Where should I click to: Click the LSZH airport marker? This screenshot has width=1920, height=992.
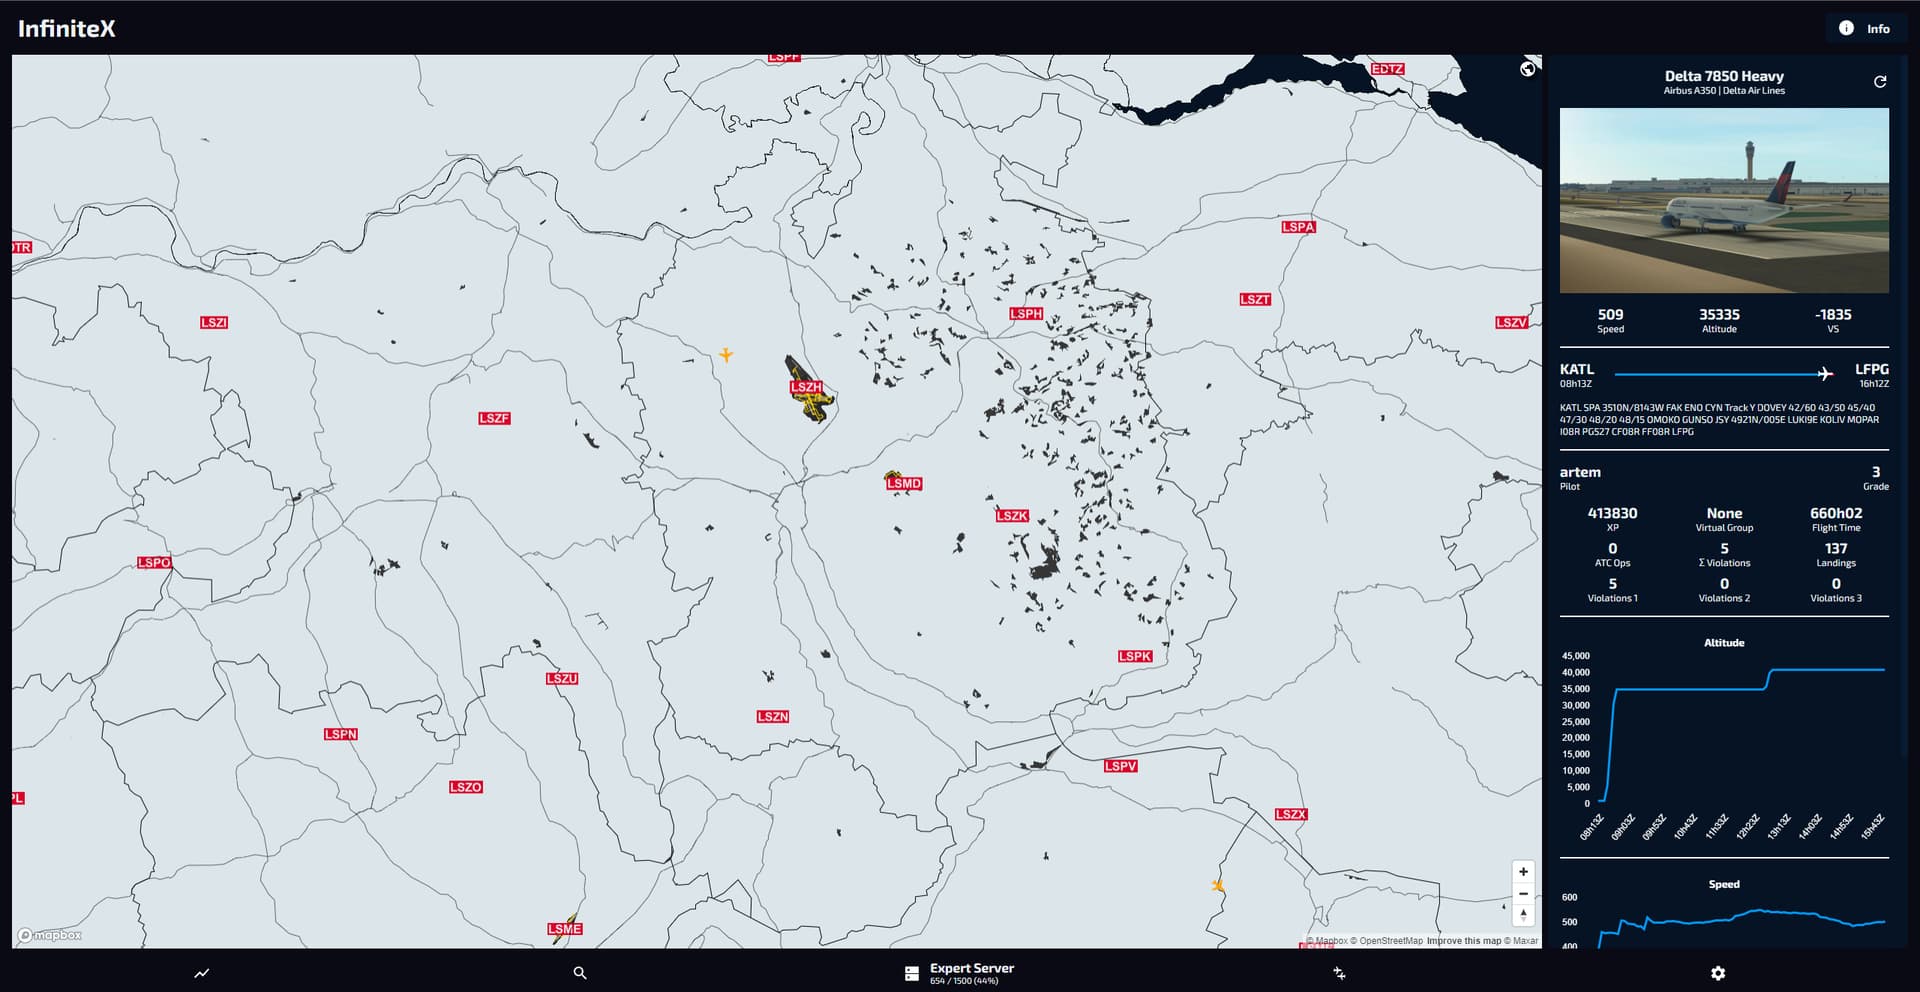tap(806, 387)
